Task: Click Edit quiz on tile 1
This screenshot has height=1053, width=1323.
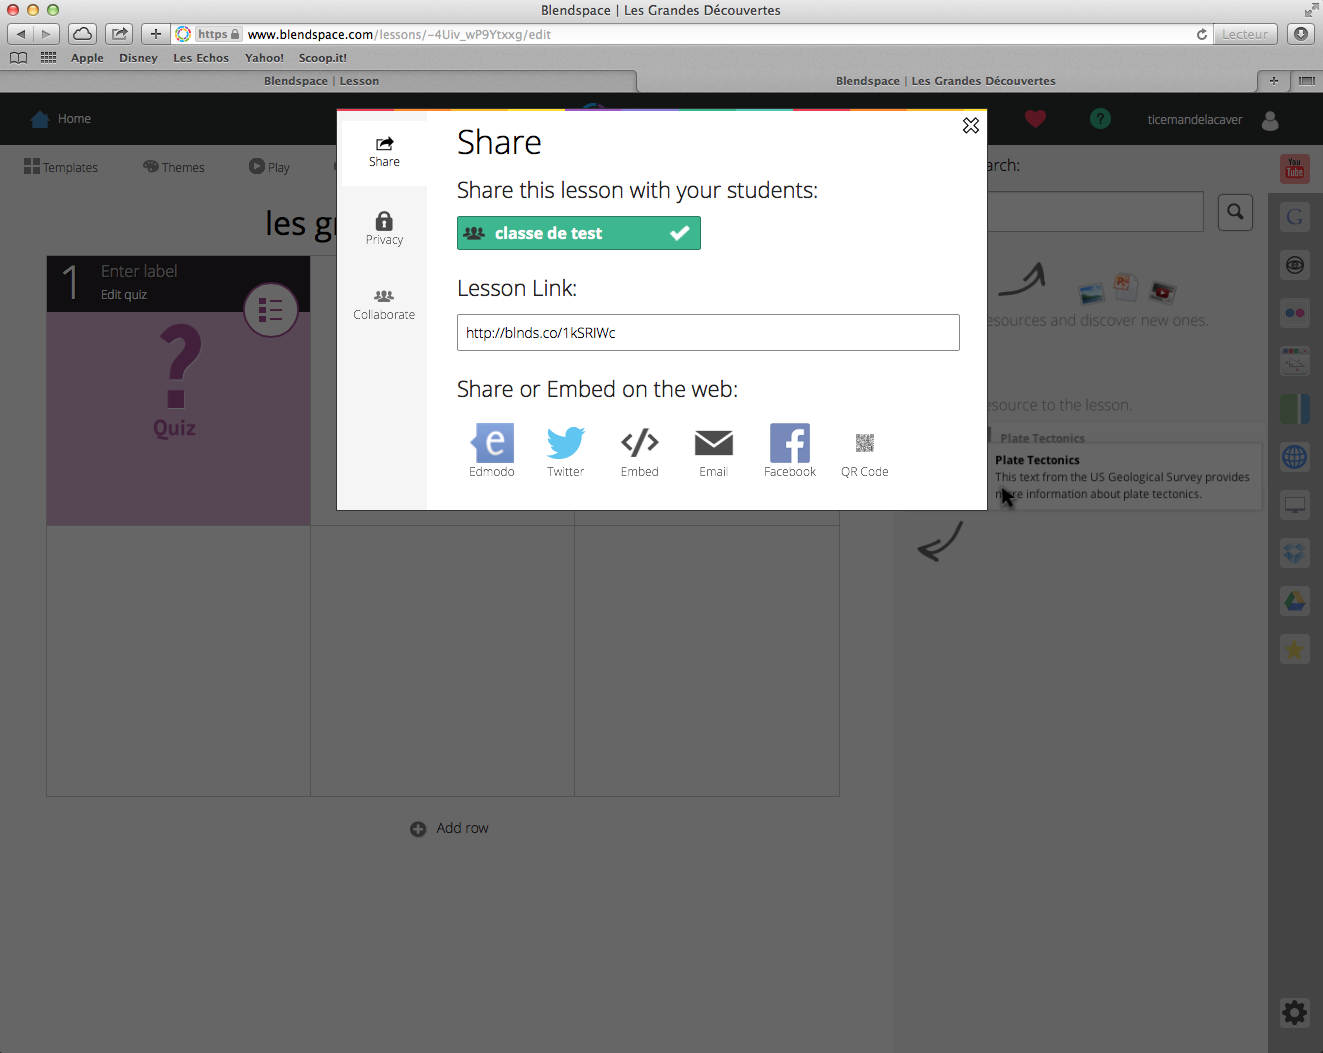Action: click(x=124, y=295)
